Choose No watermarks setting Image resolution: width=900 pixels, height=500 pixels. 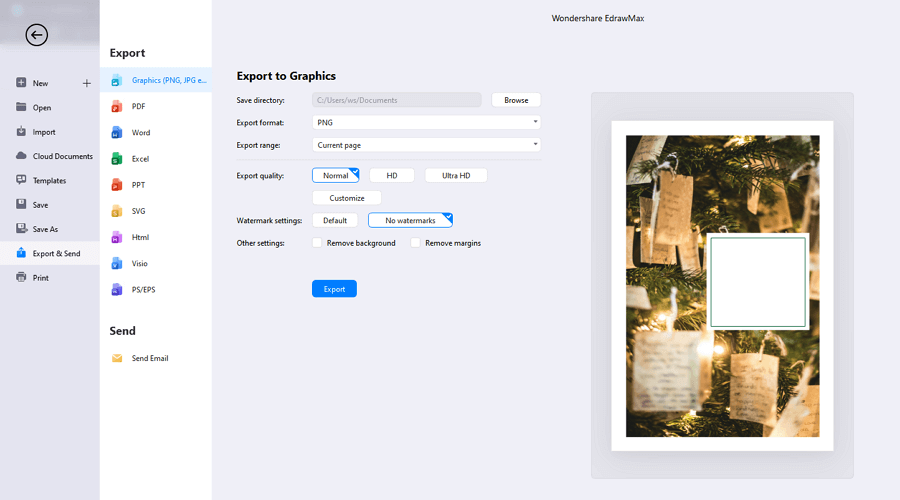pyautogui.click(x=410, y=220)
